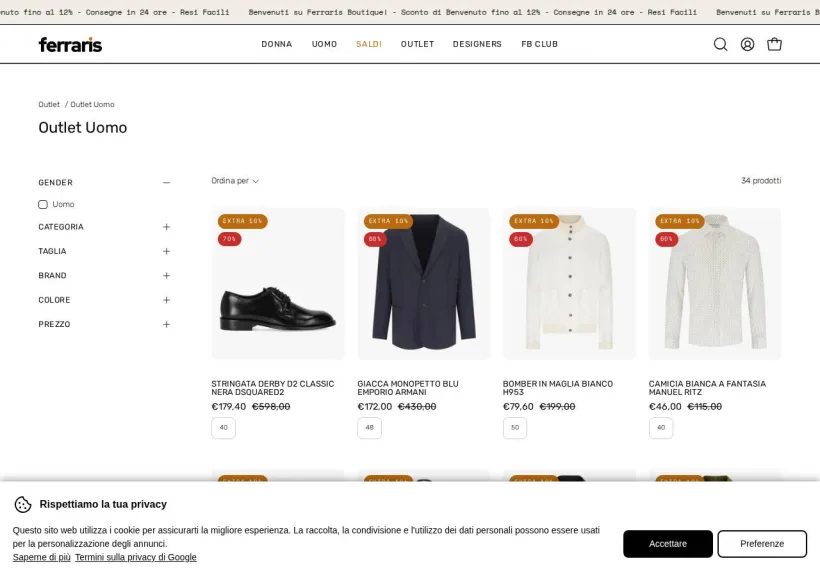The image size is (820, 577).
Task: Click the white patterned shirt image
Action: click(715, 282)
